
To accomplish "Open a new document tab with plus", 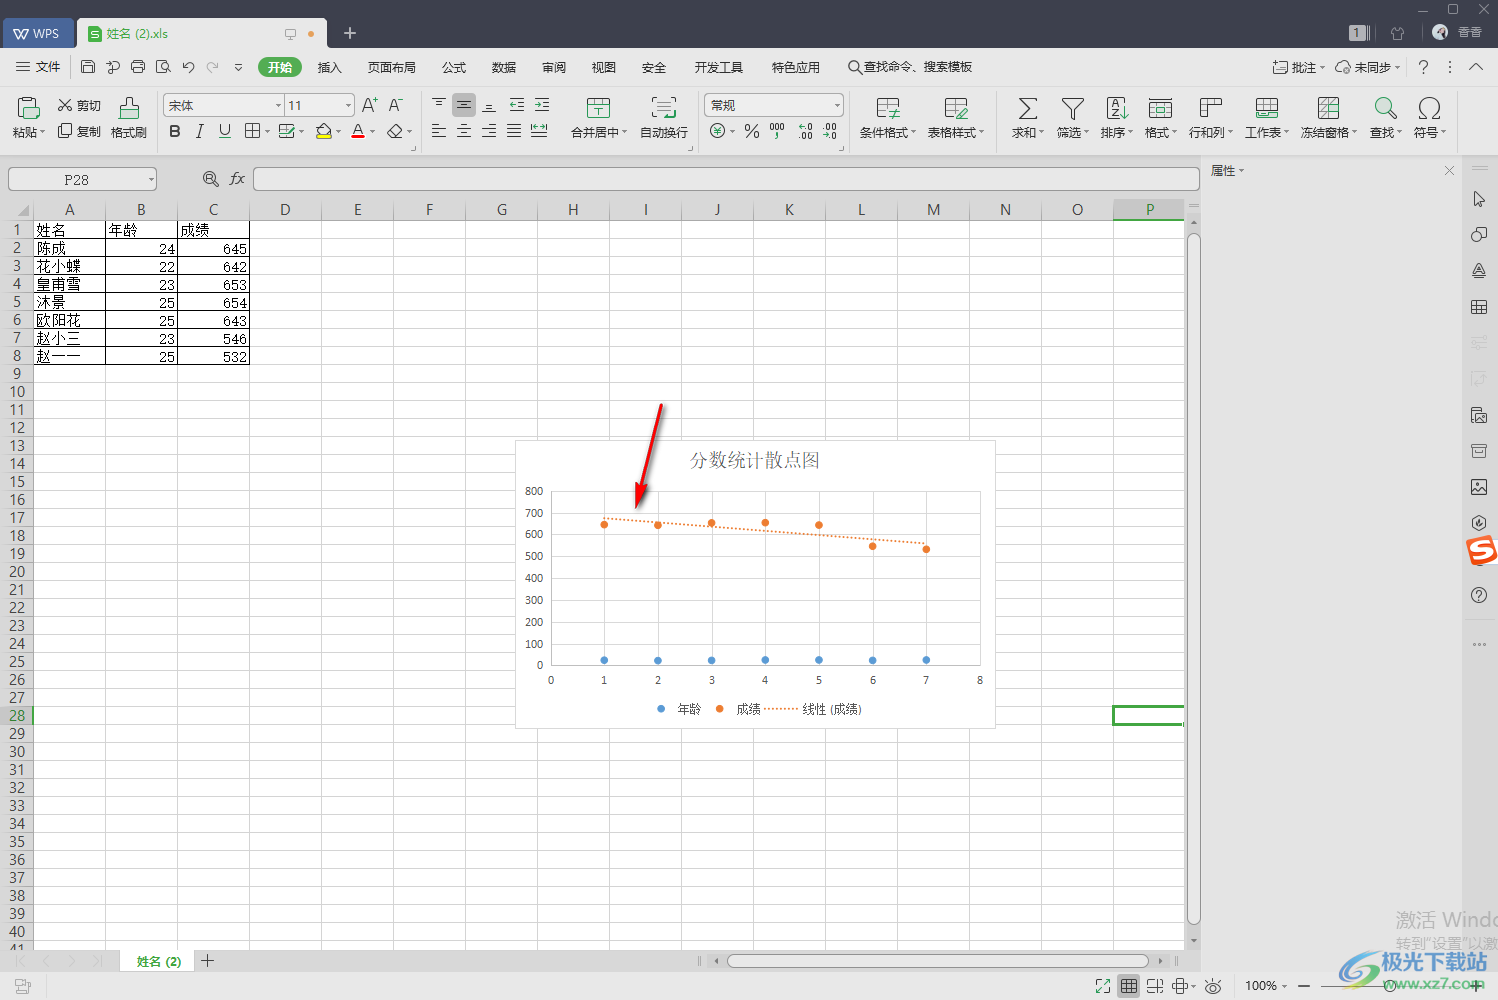I will coord(350,33).
